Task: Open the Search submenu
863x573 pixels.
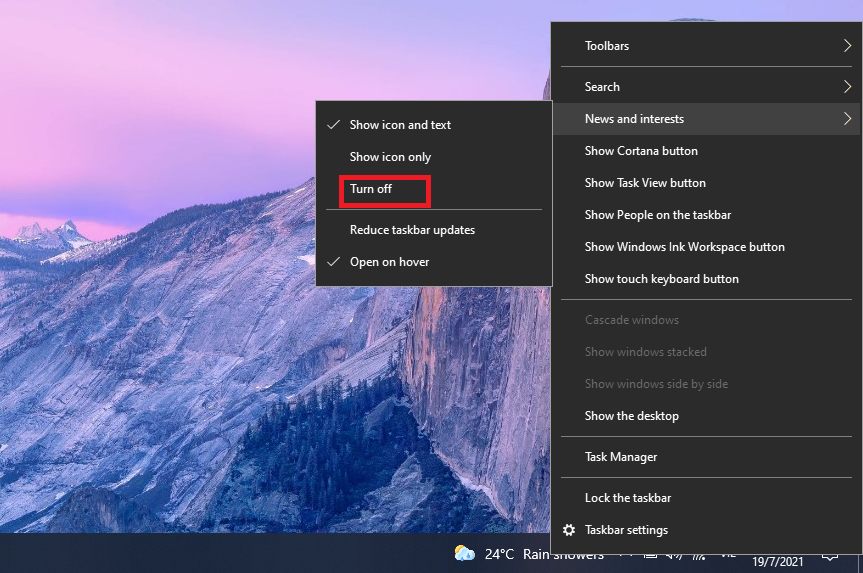Action: click(x=706, y=87)
